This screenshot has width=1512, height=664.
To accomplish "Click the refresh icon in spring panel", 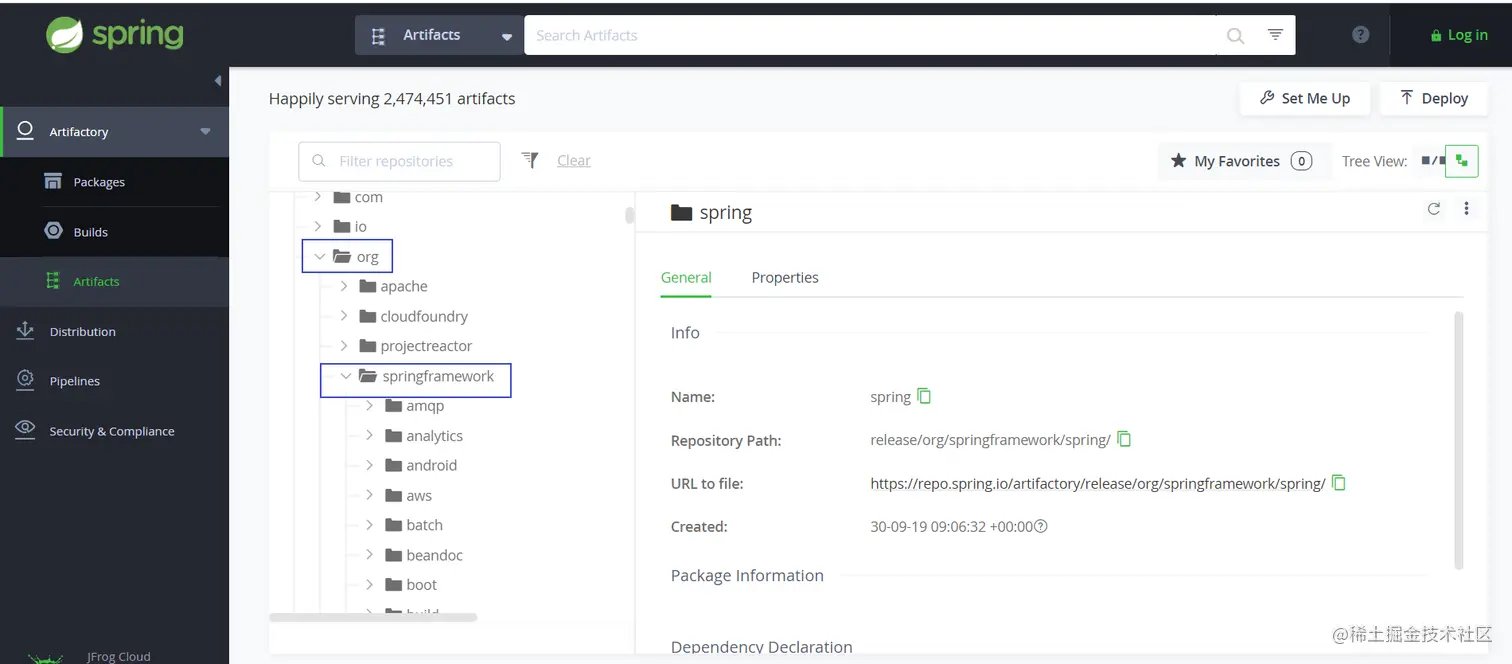I will [1434, 209].
